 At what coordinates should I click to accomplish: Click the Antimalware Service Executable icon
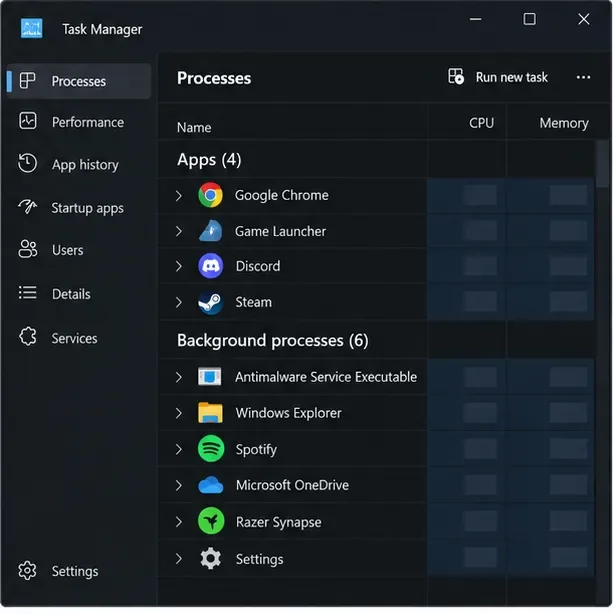210,376
